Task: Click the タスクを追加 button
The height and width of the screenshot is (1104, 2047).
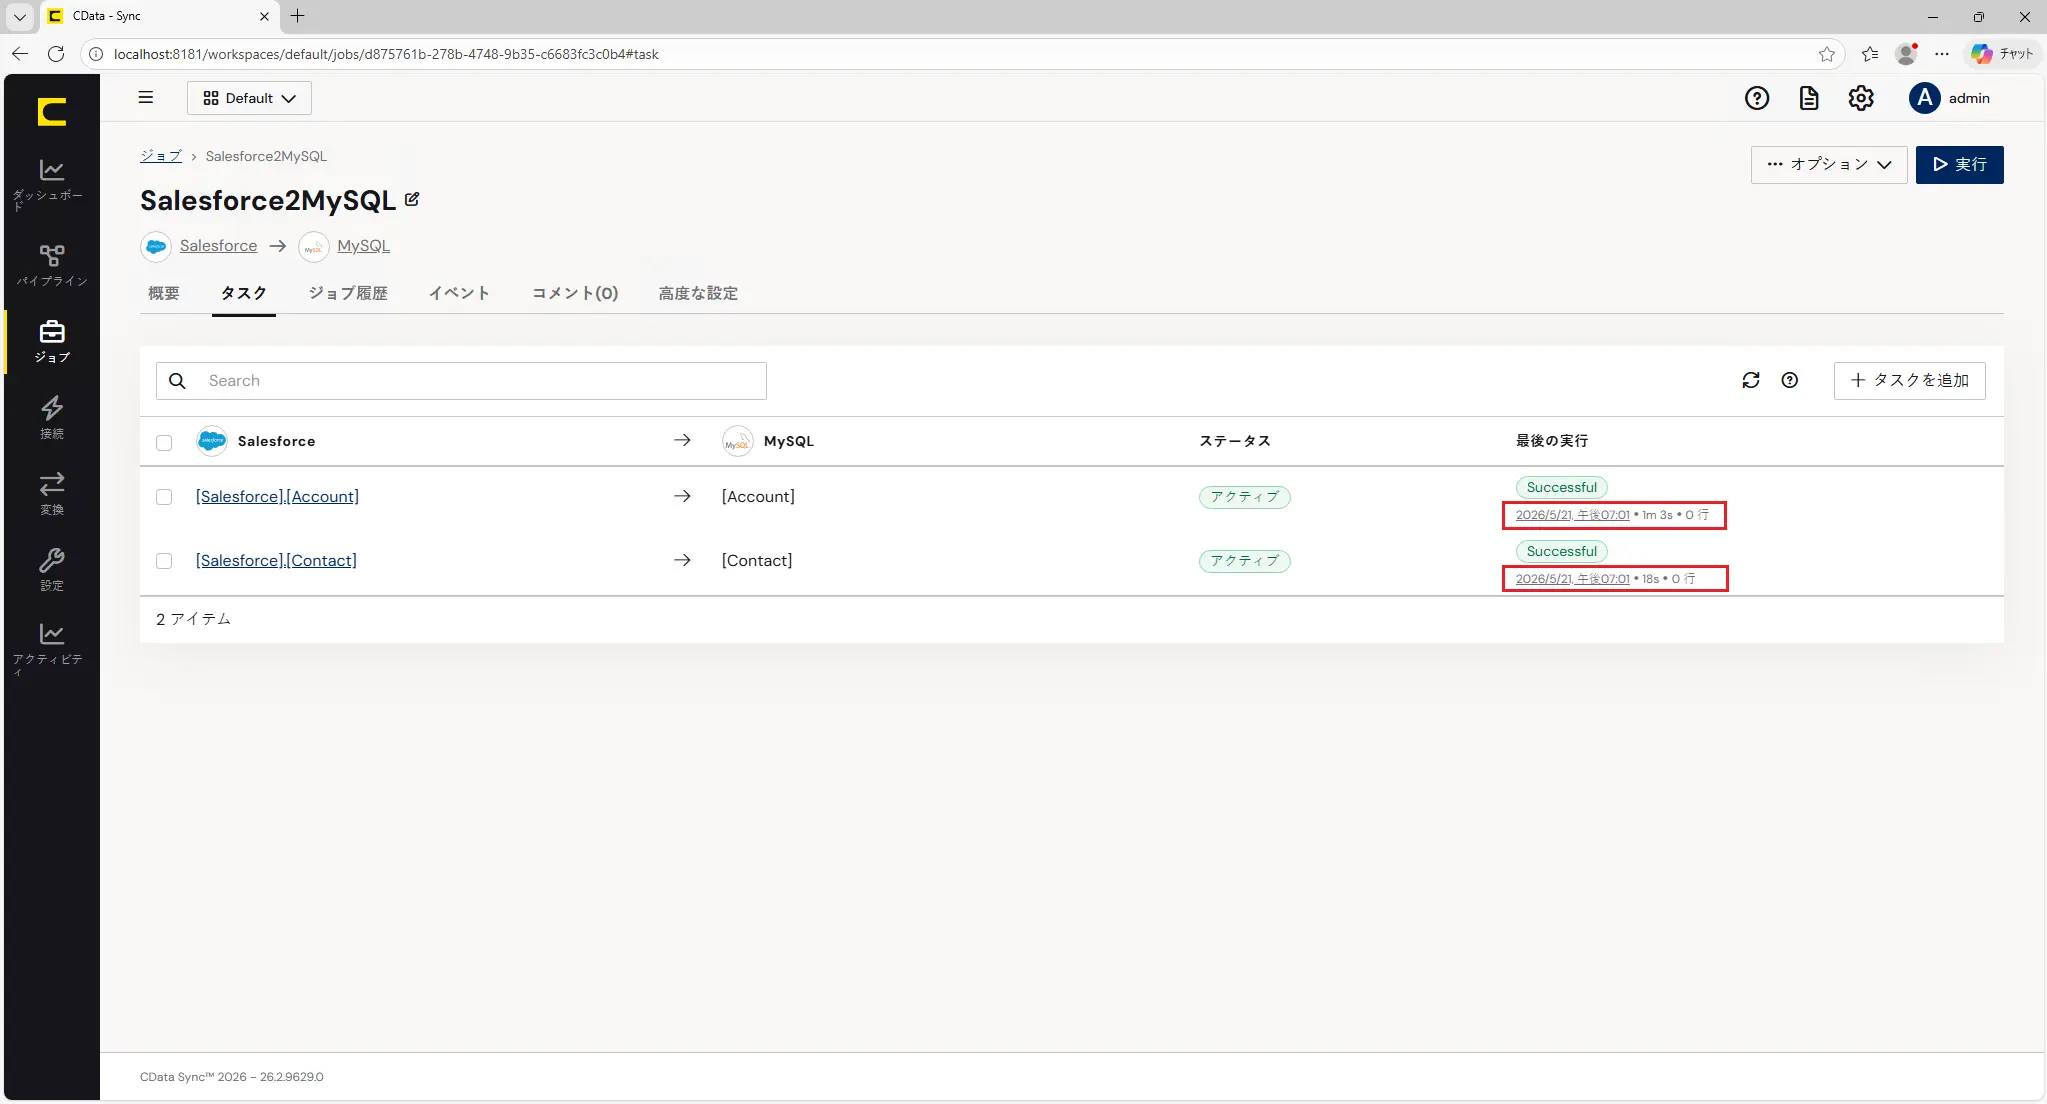Action: [1910, 381]
